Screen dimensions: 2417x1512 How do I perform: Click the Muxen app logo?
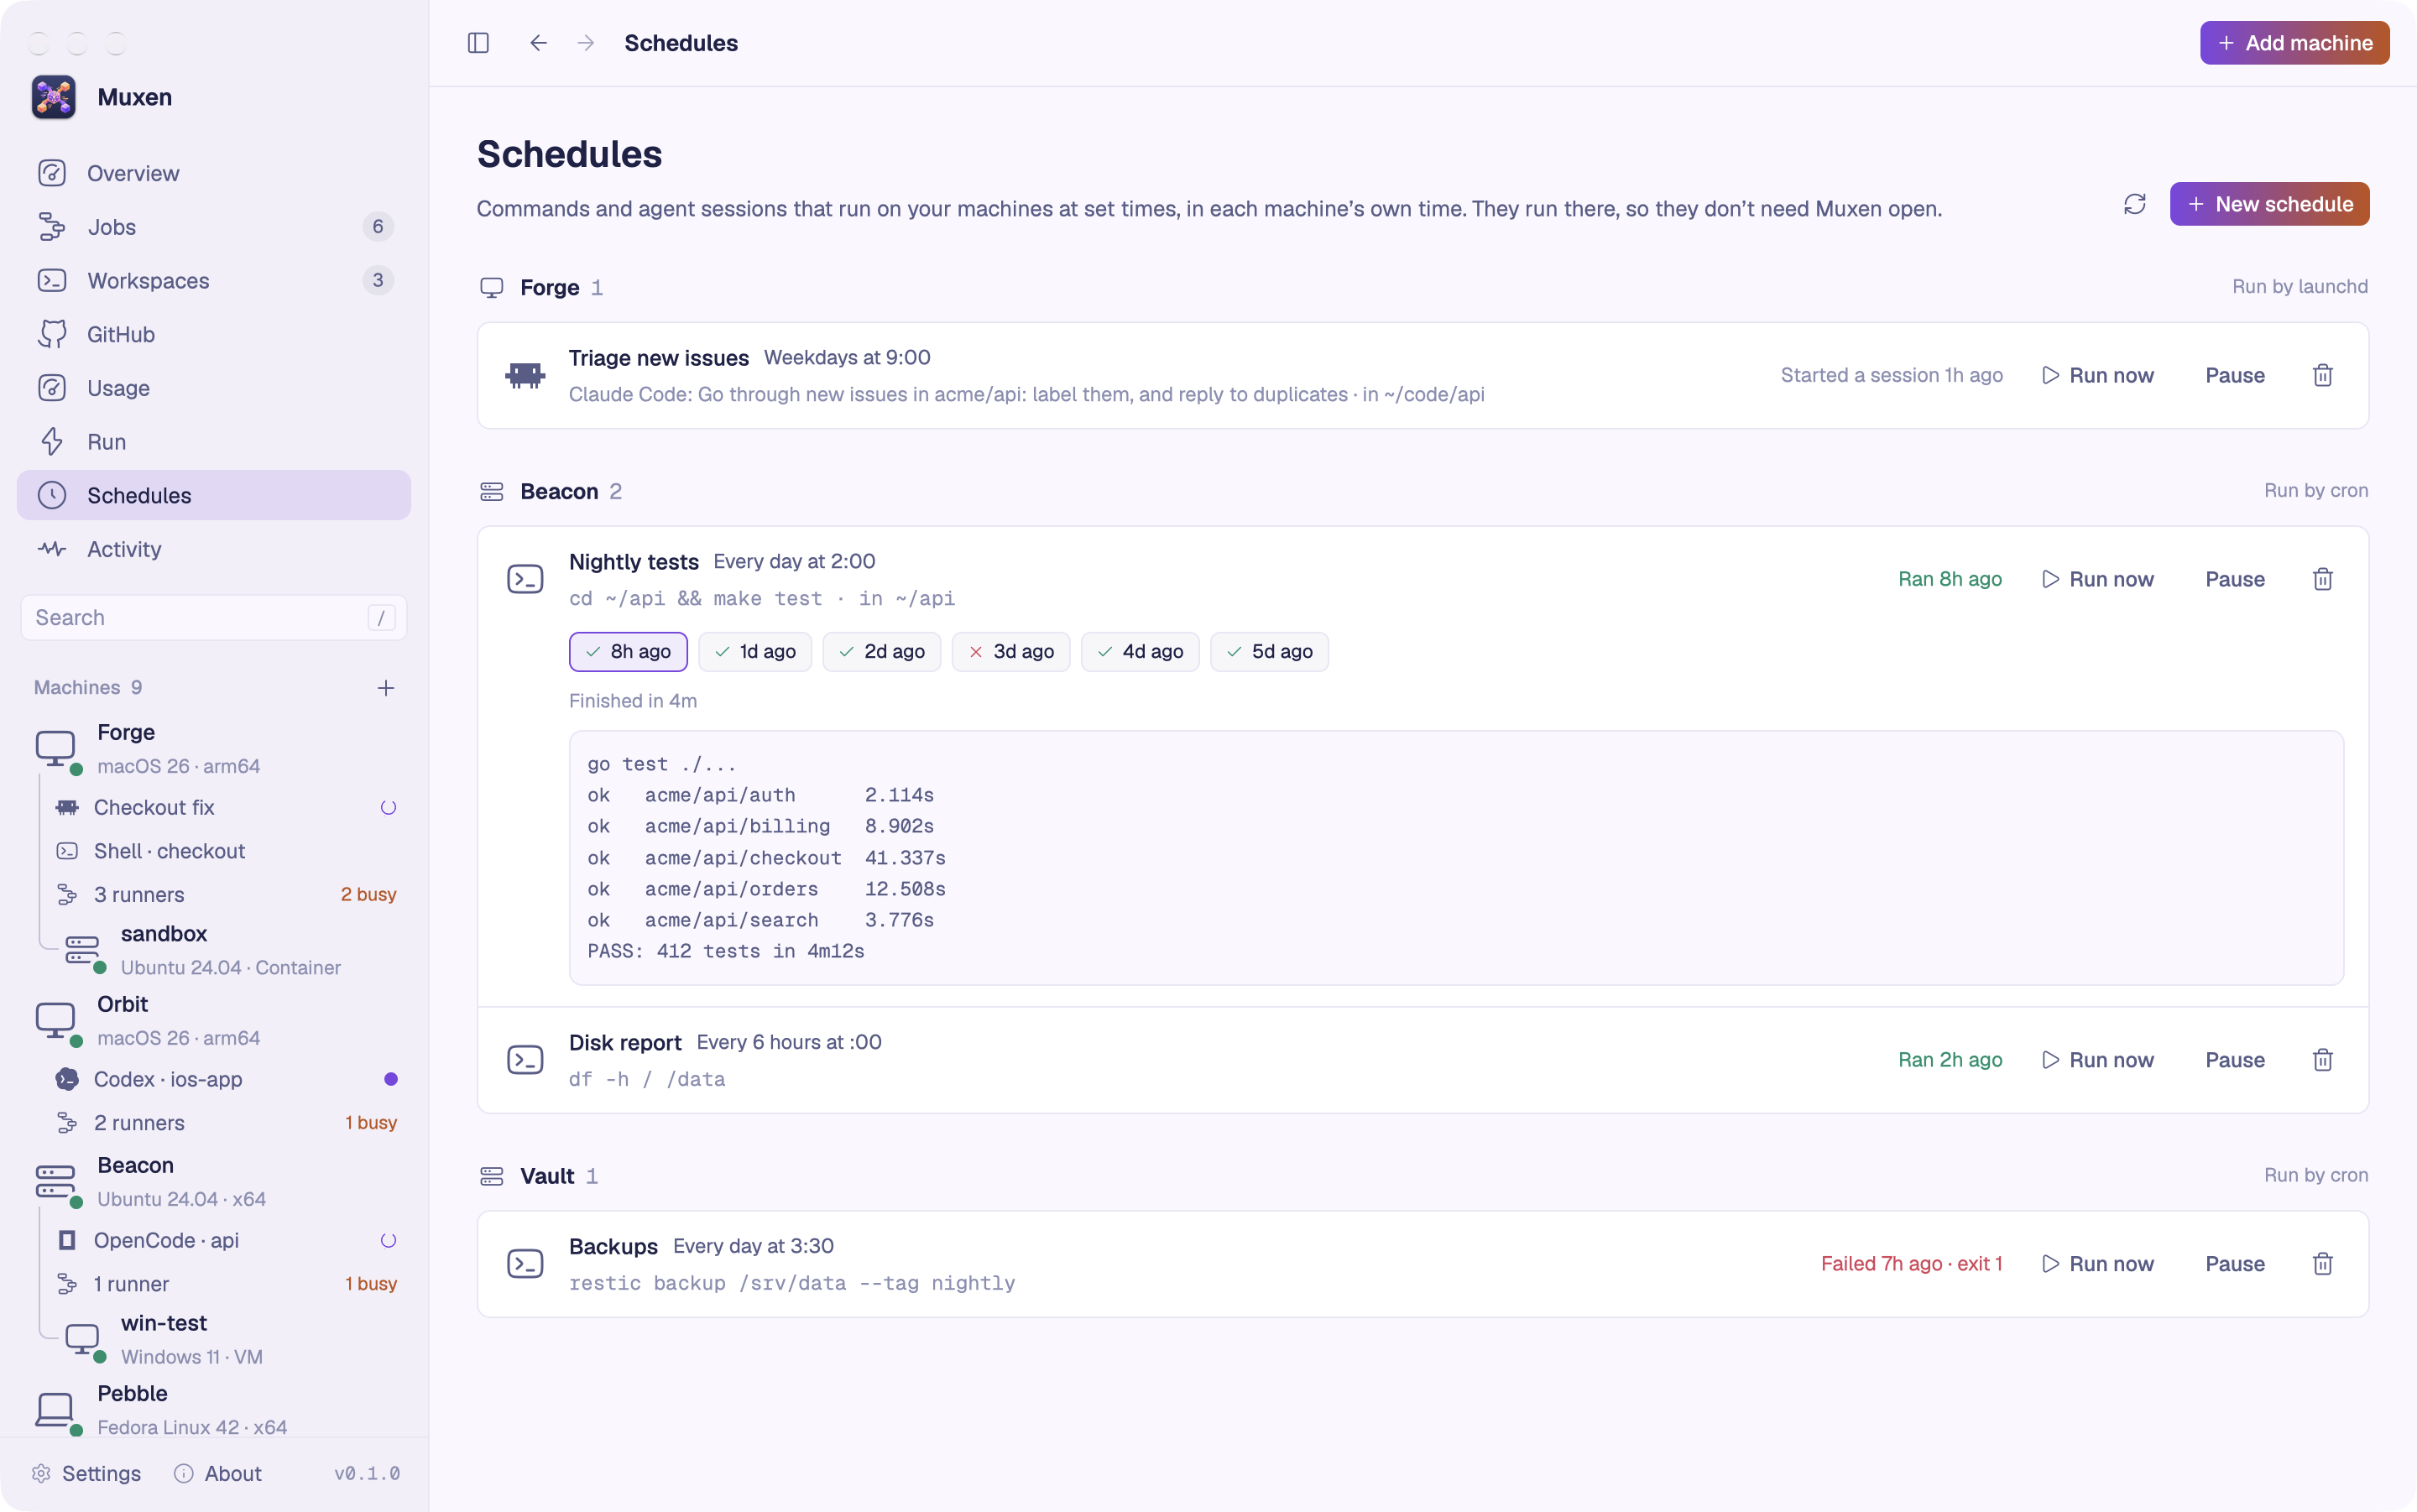tap(54, 97)
